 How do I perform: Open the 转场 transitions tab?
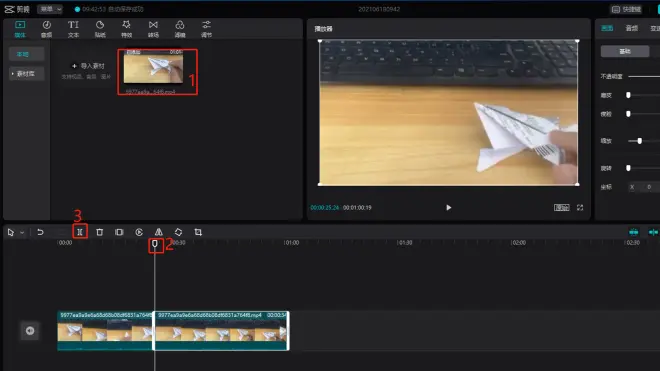coord(153,29)
